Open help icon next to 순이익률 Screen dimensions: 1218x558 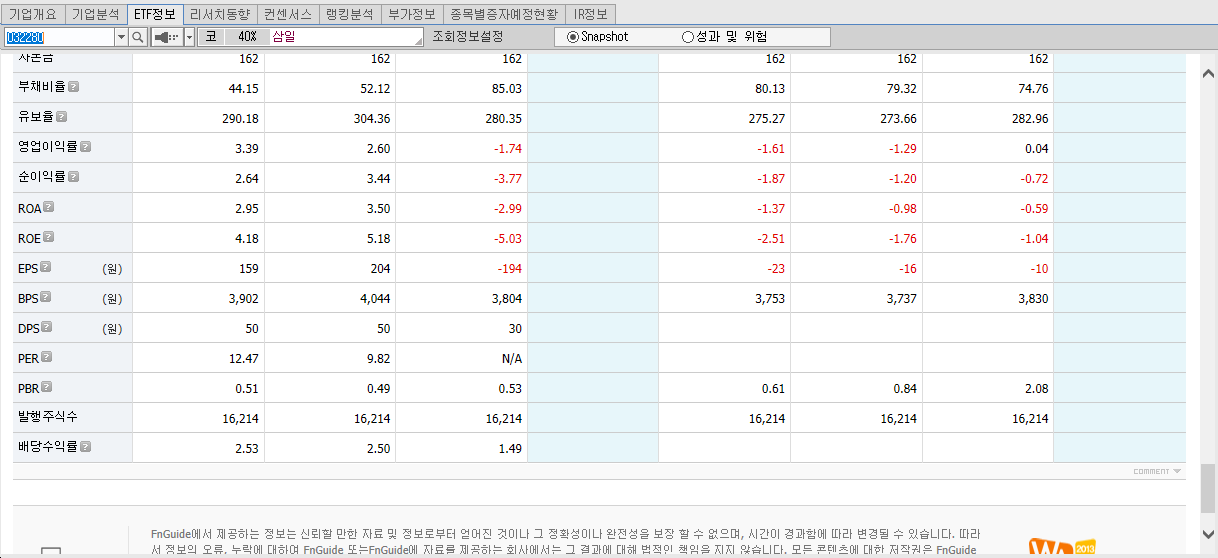(73, 177)
